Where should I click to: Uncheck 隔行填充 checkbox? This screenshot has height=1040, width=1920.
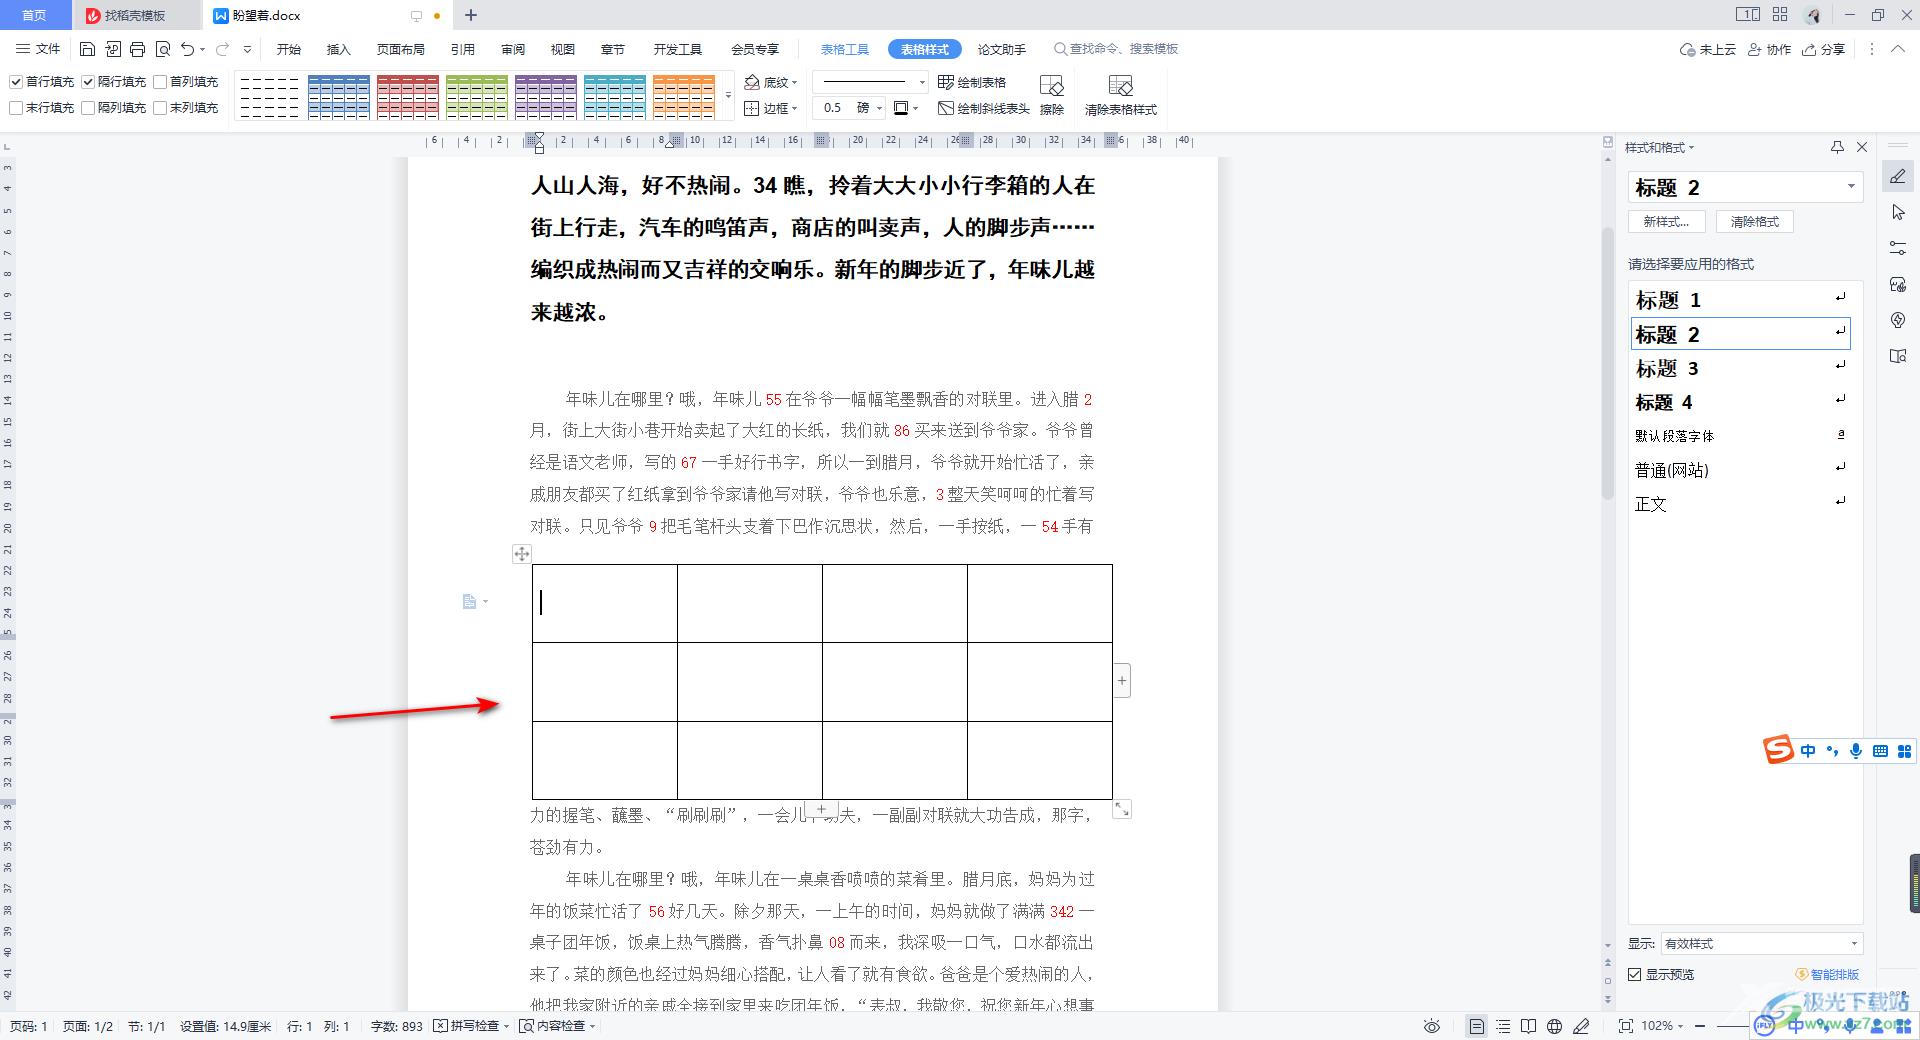tap(88, 82)
